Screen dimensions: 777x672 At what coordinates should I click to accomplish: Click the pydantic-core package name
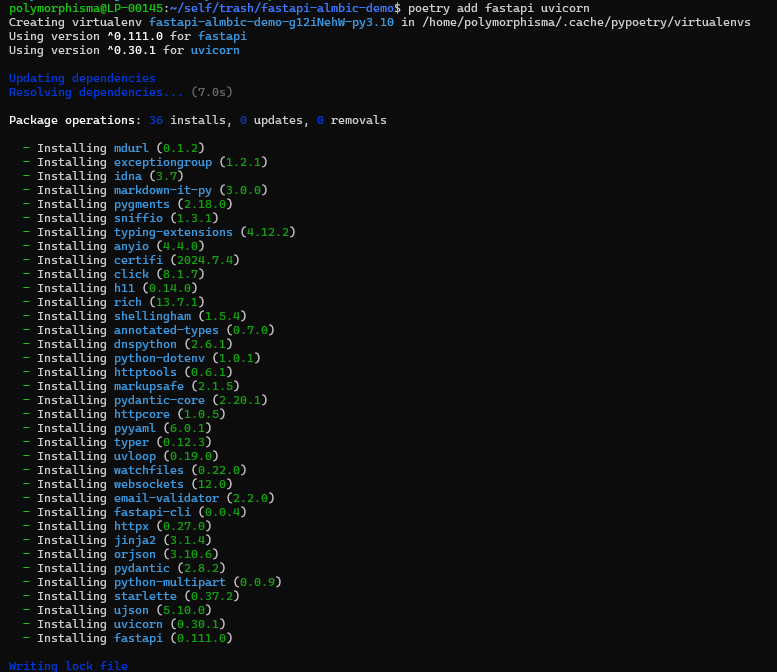click(159, 400)
